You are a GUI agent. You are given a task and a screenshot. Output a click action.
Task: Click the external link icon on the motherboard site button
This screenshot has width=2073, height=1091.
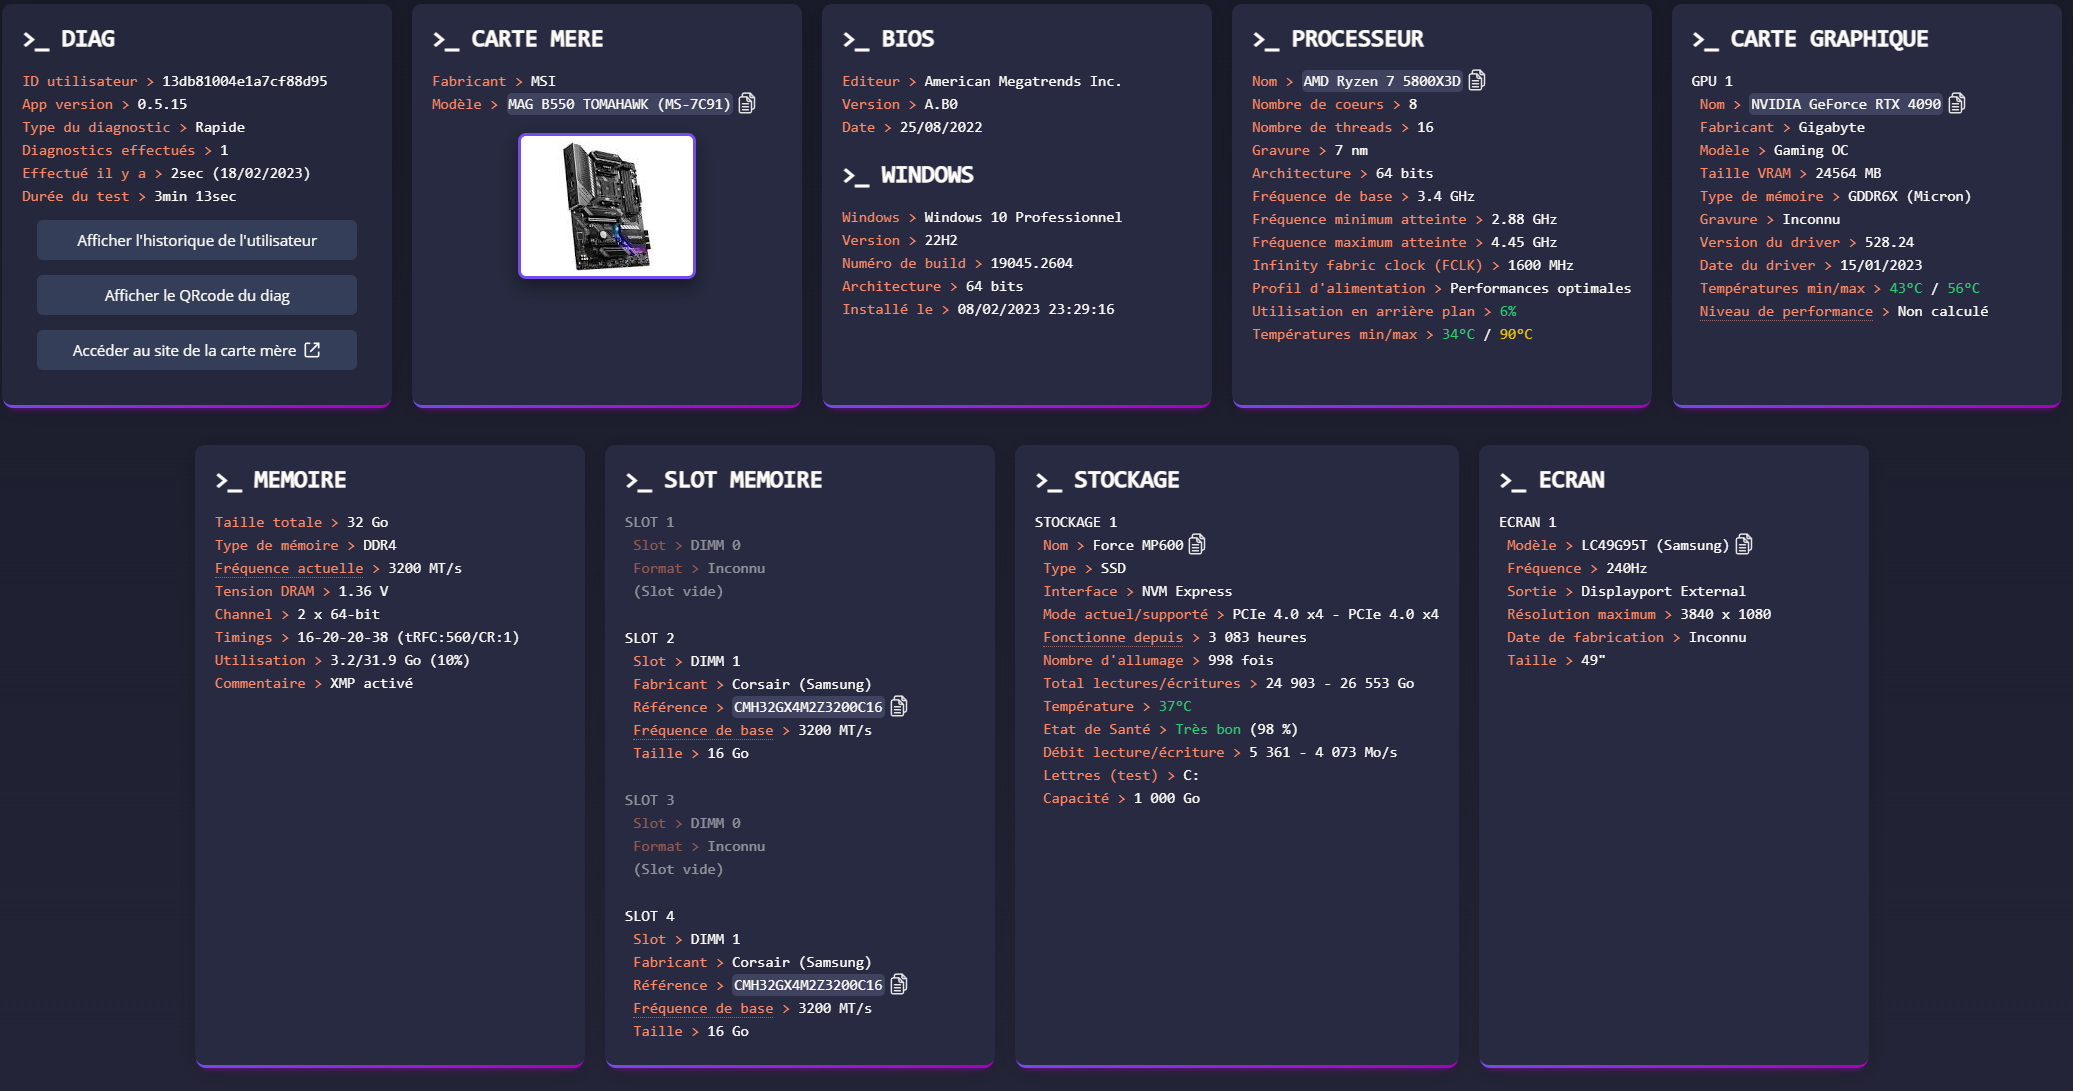click(312, 350)
